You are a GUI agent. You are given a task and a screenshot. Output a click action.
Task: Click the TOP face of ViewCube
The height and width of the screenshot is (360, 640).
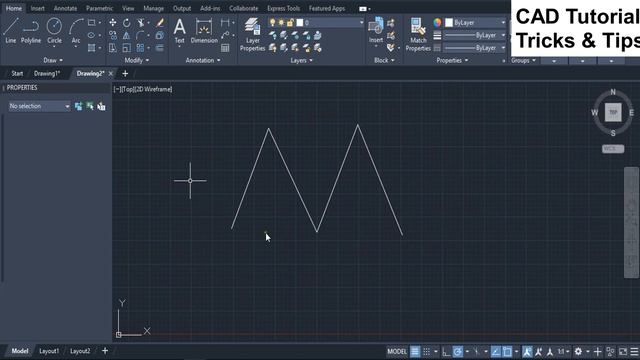click(x=613, y=112)
